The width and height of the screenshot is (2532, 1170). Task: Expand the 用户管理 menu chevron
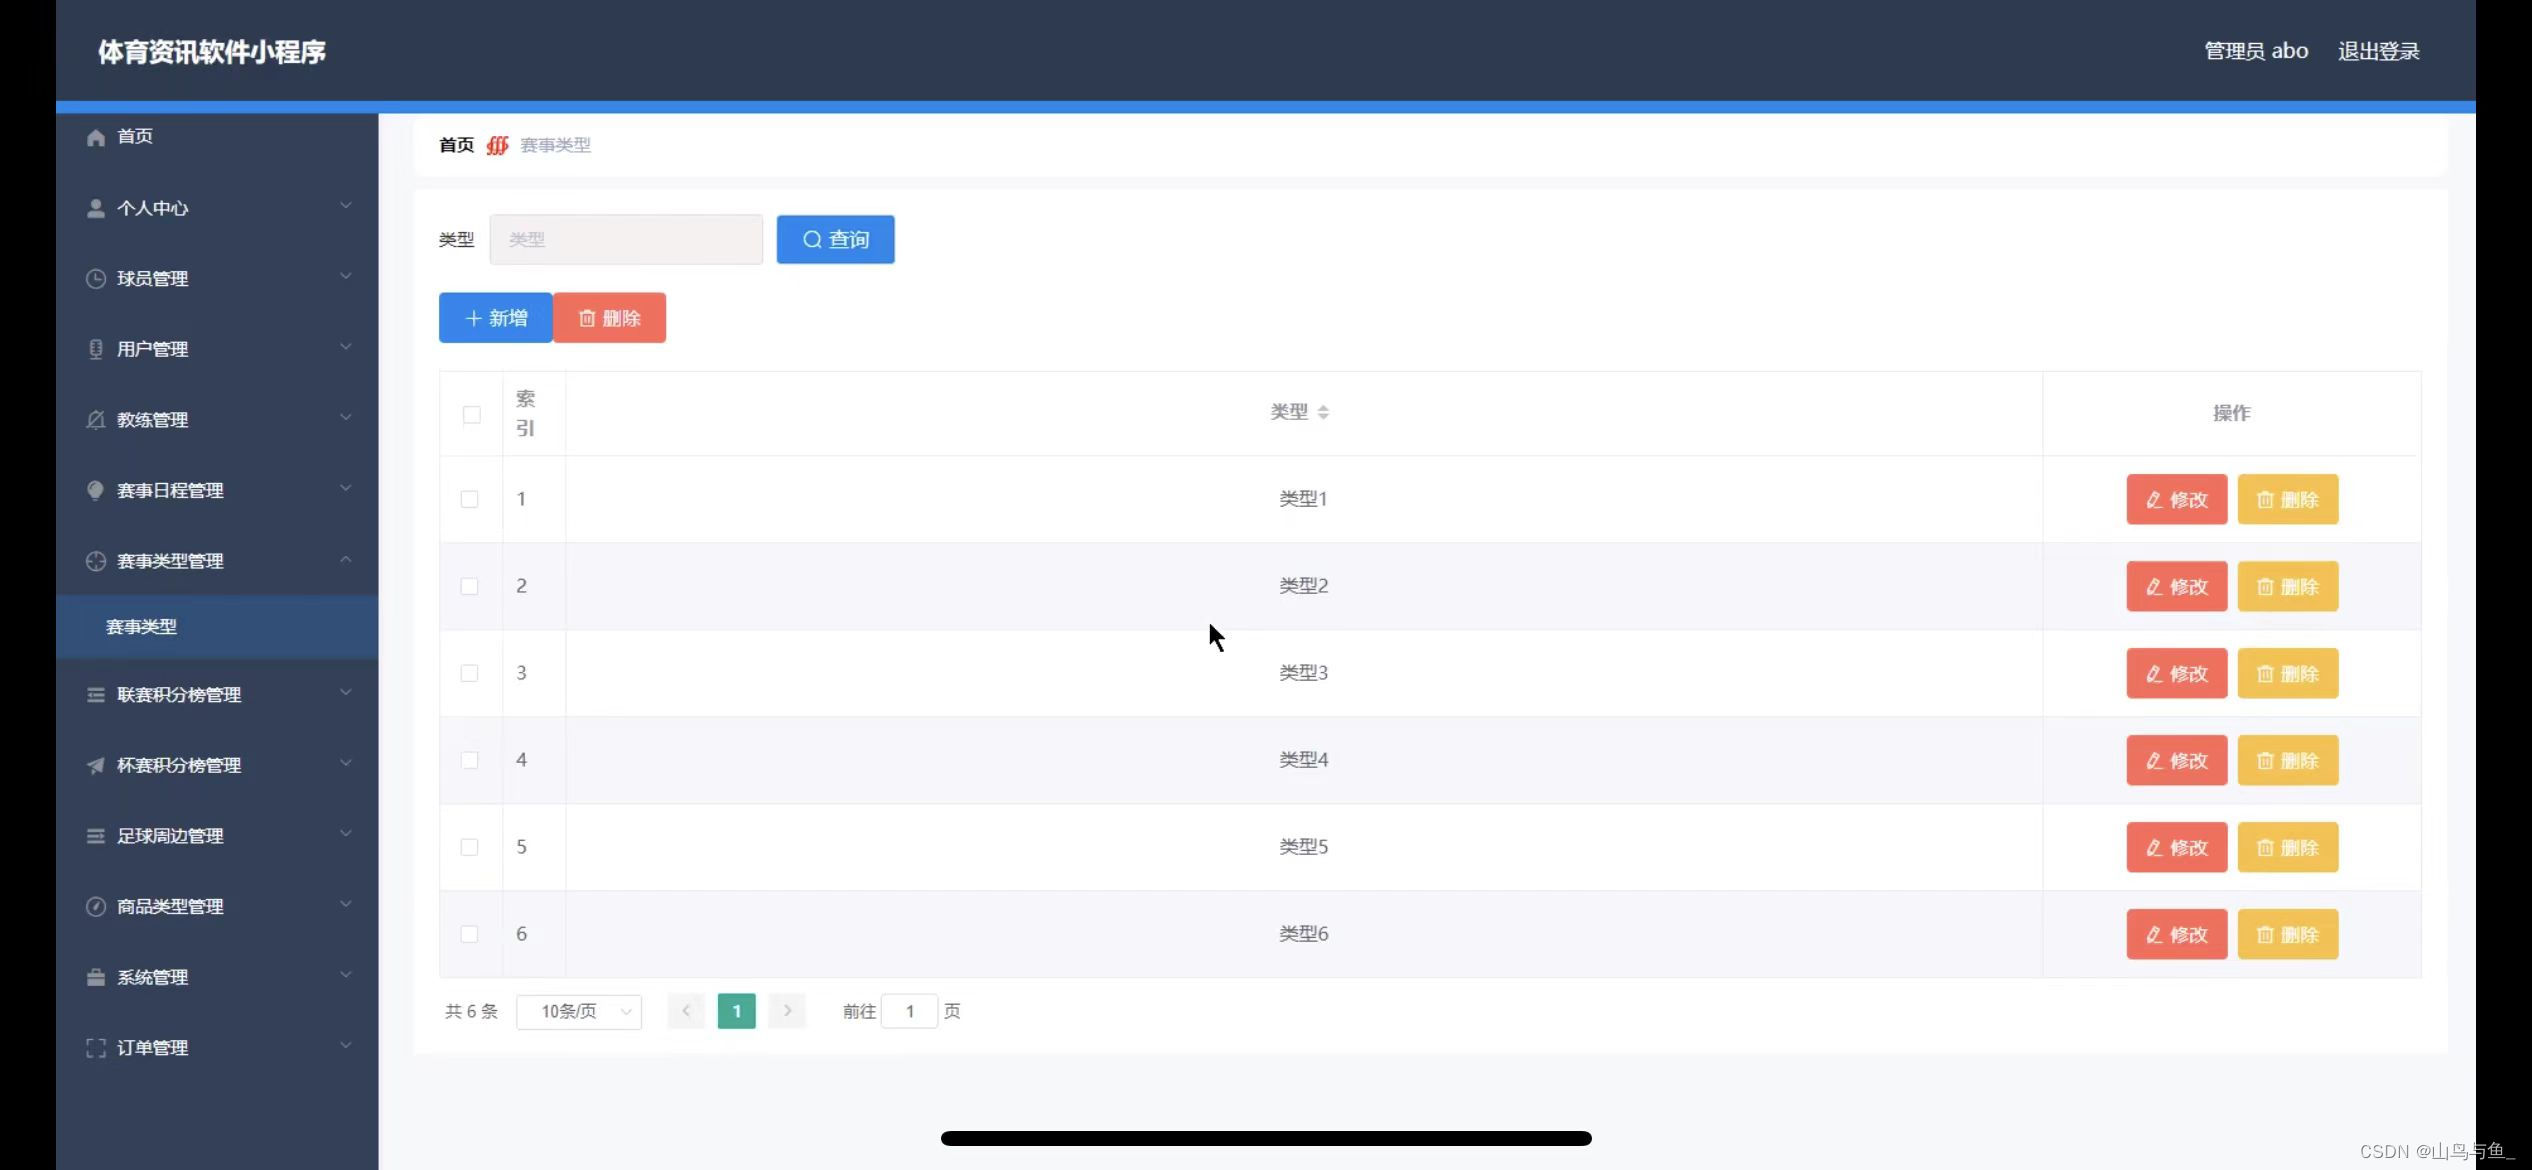point(346,347)
